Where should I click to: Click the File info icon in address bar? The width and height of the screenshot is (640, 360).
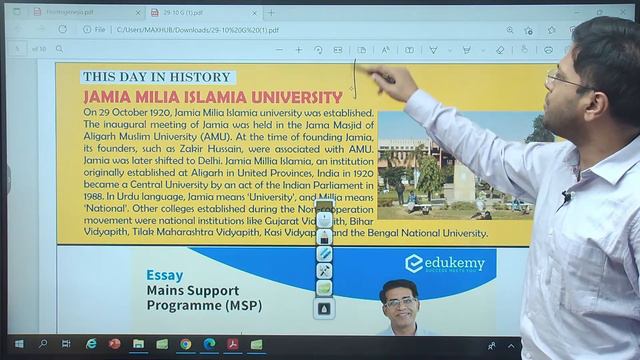point(87,29)
